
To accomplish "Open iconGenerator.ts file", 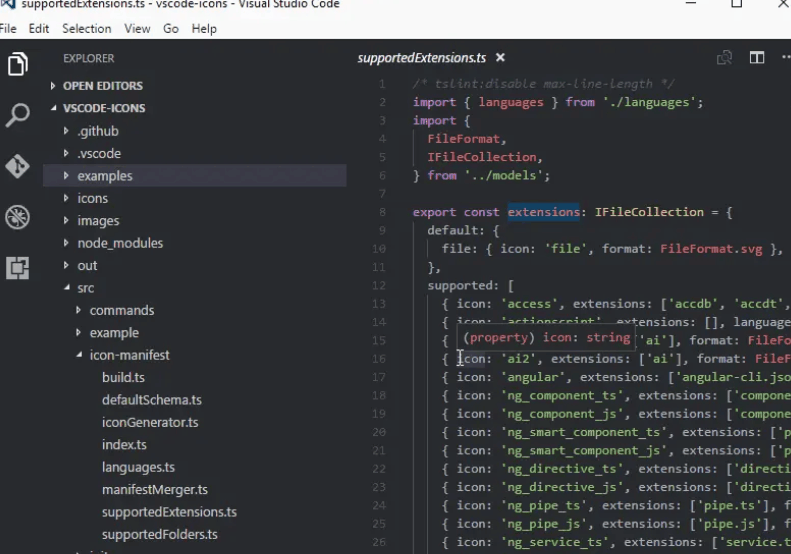I will click(x=150, y=422).
